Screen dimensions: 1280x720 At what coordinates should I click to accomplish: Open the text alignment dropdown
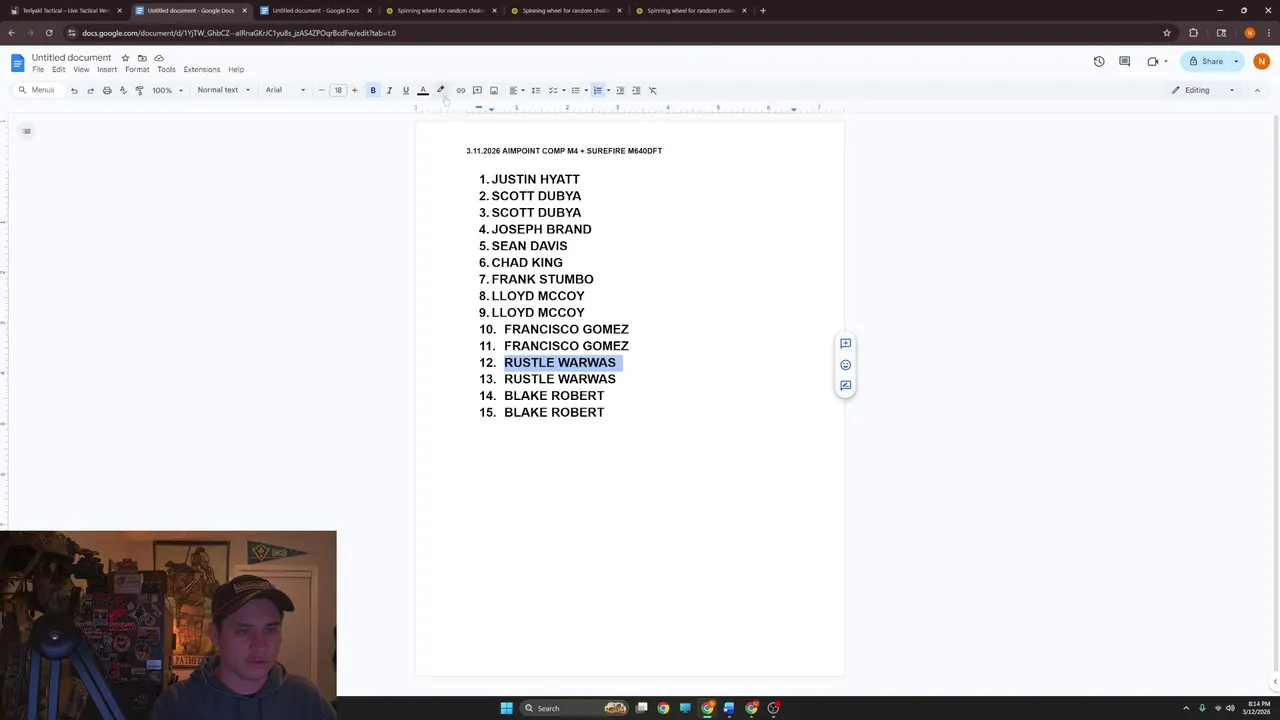tap(516, 90)
